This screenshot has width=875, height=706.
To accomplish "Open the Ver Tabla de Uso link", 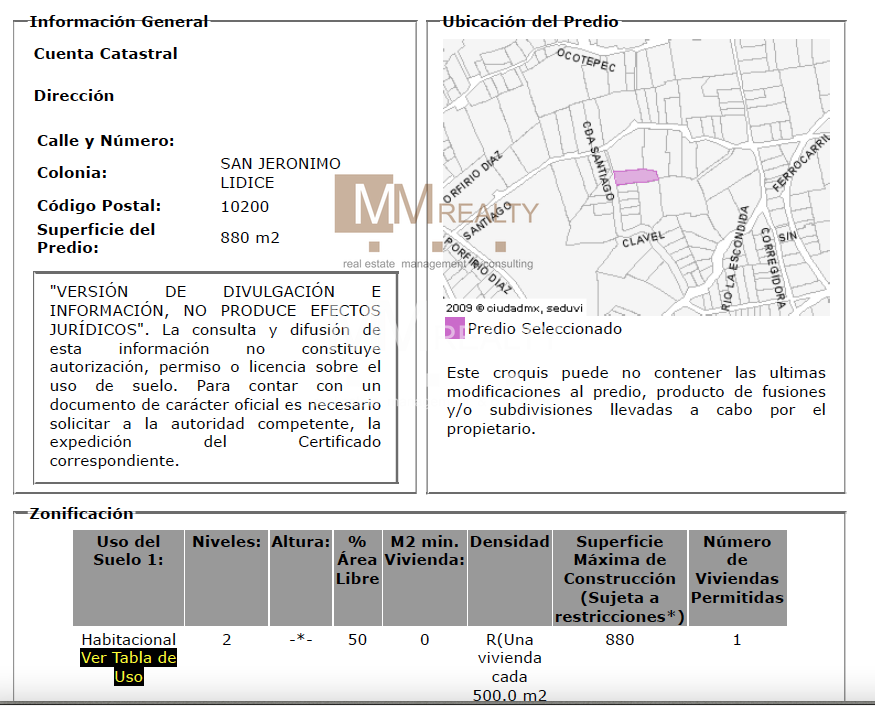I will point(128,667).
